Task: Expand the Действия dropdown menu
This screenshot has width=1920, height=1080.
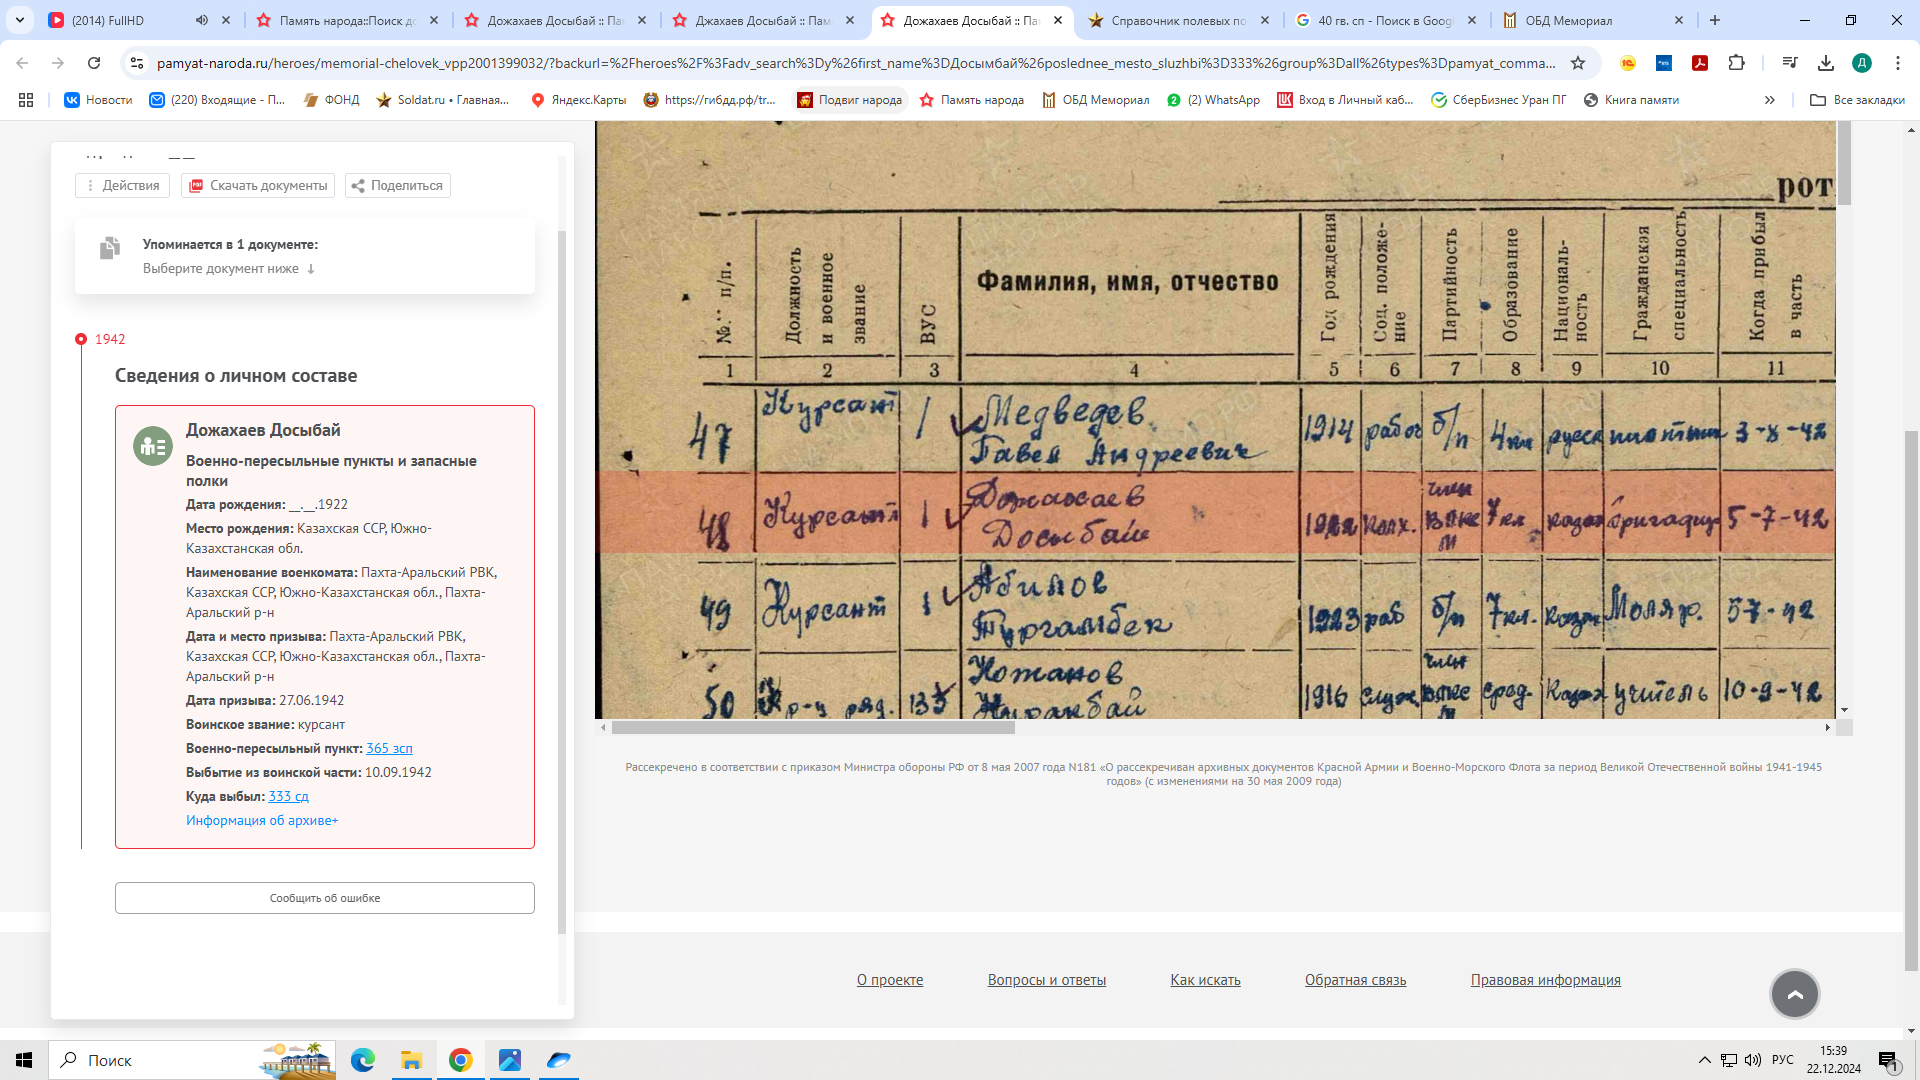Action: pyautogui.click(x=122, y=186)
